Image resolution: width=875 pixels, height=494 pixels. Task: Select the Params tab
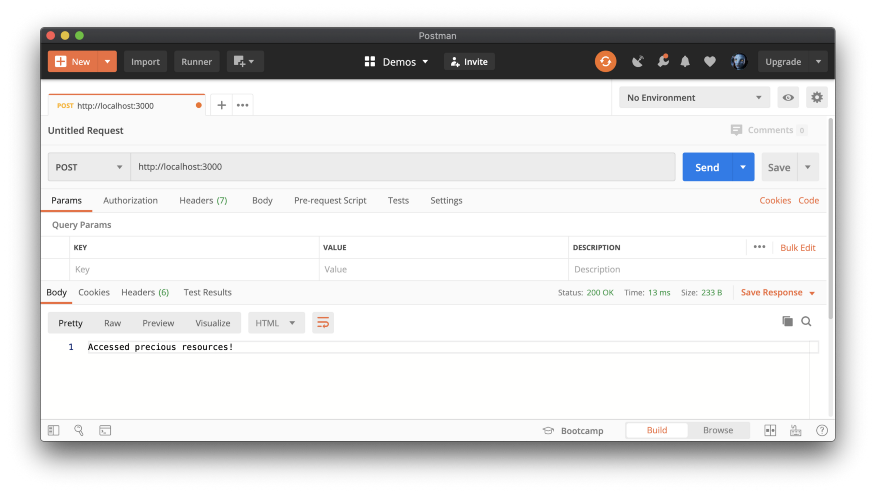pyautogui.click(x=66, y=200)
